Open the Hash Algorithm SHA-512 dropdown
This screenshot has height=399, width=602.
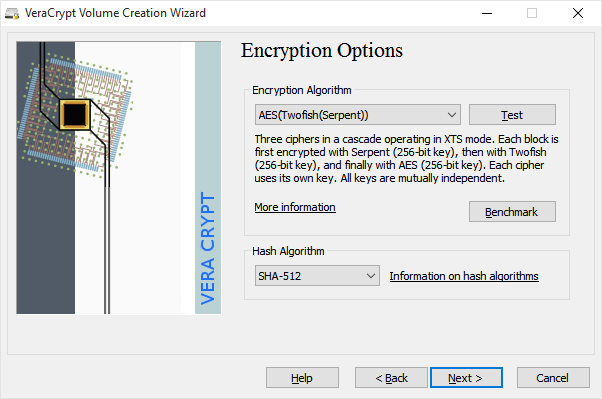[x=317, y=275]
